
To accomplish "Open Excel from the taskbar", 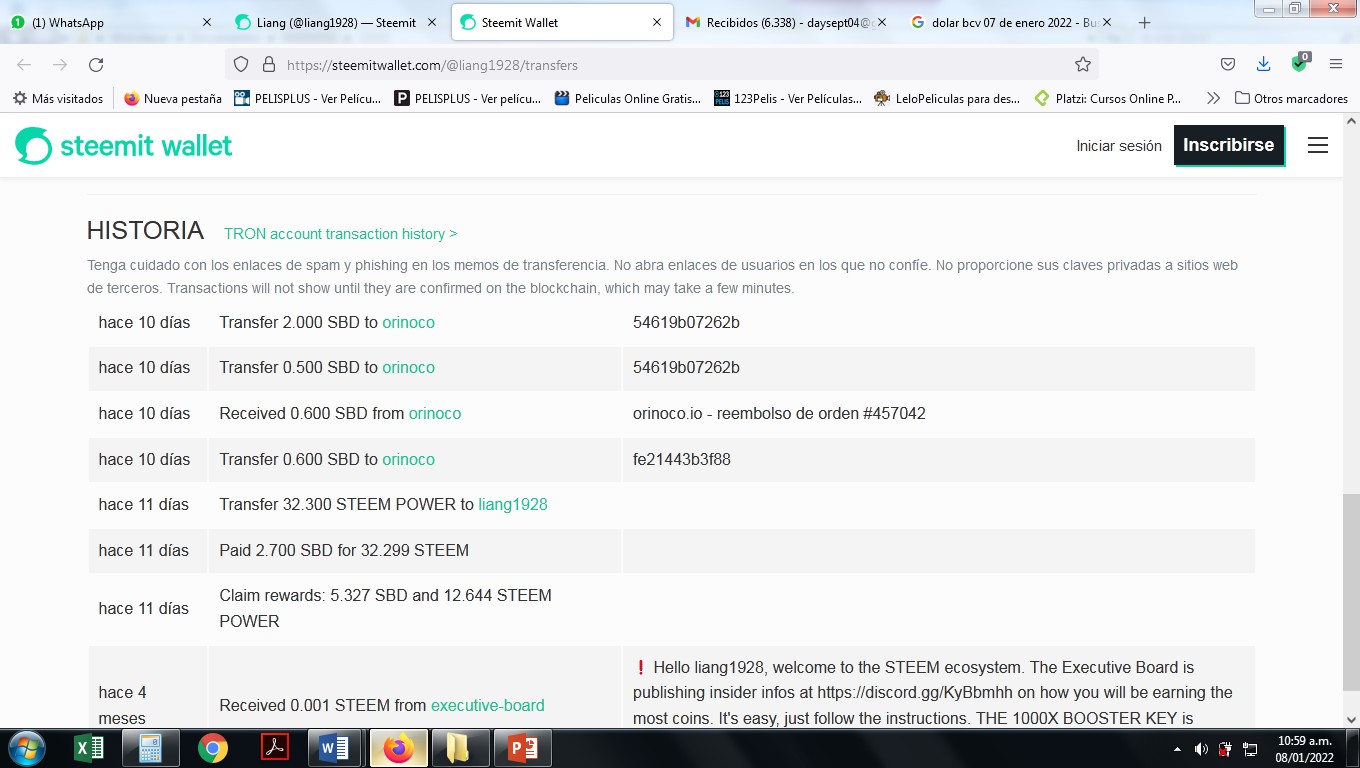I will [89, 748].
